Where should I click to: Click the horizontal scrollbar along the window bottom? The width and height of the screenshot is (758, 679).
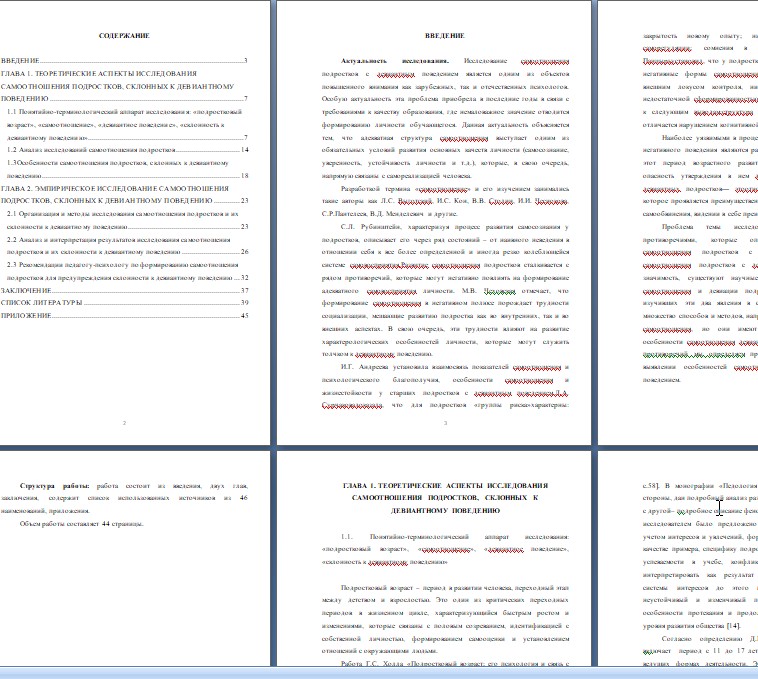tap(379, 673)
